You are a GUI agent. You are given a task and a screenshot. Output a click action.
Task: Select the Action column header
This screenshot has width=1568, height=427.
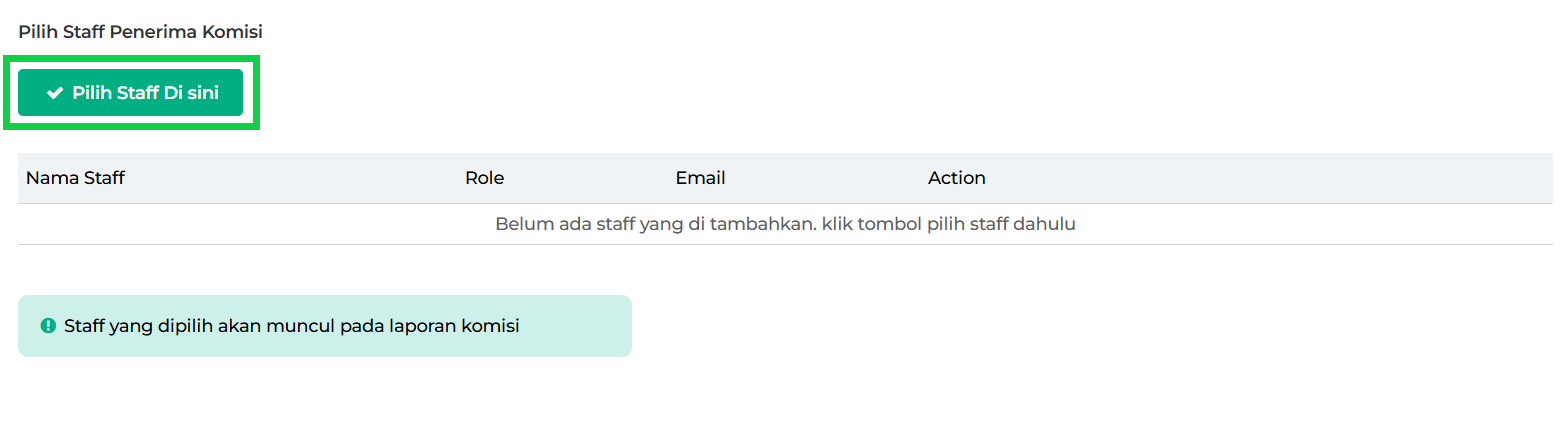(957, 178)
